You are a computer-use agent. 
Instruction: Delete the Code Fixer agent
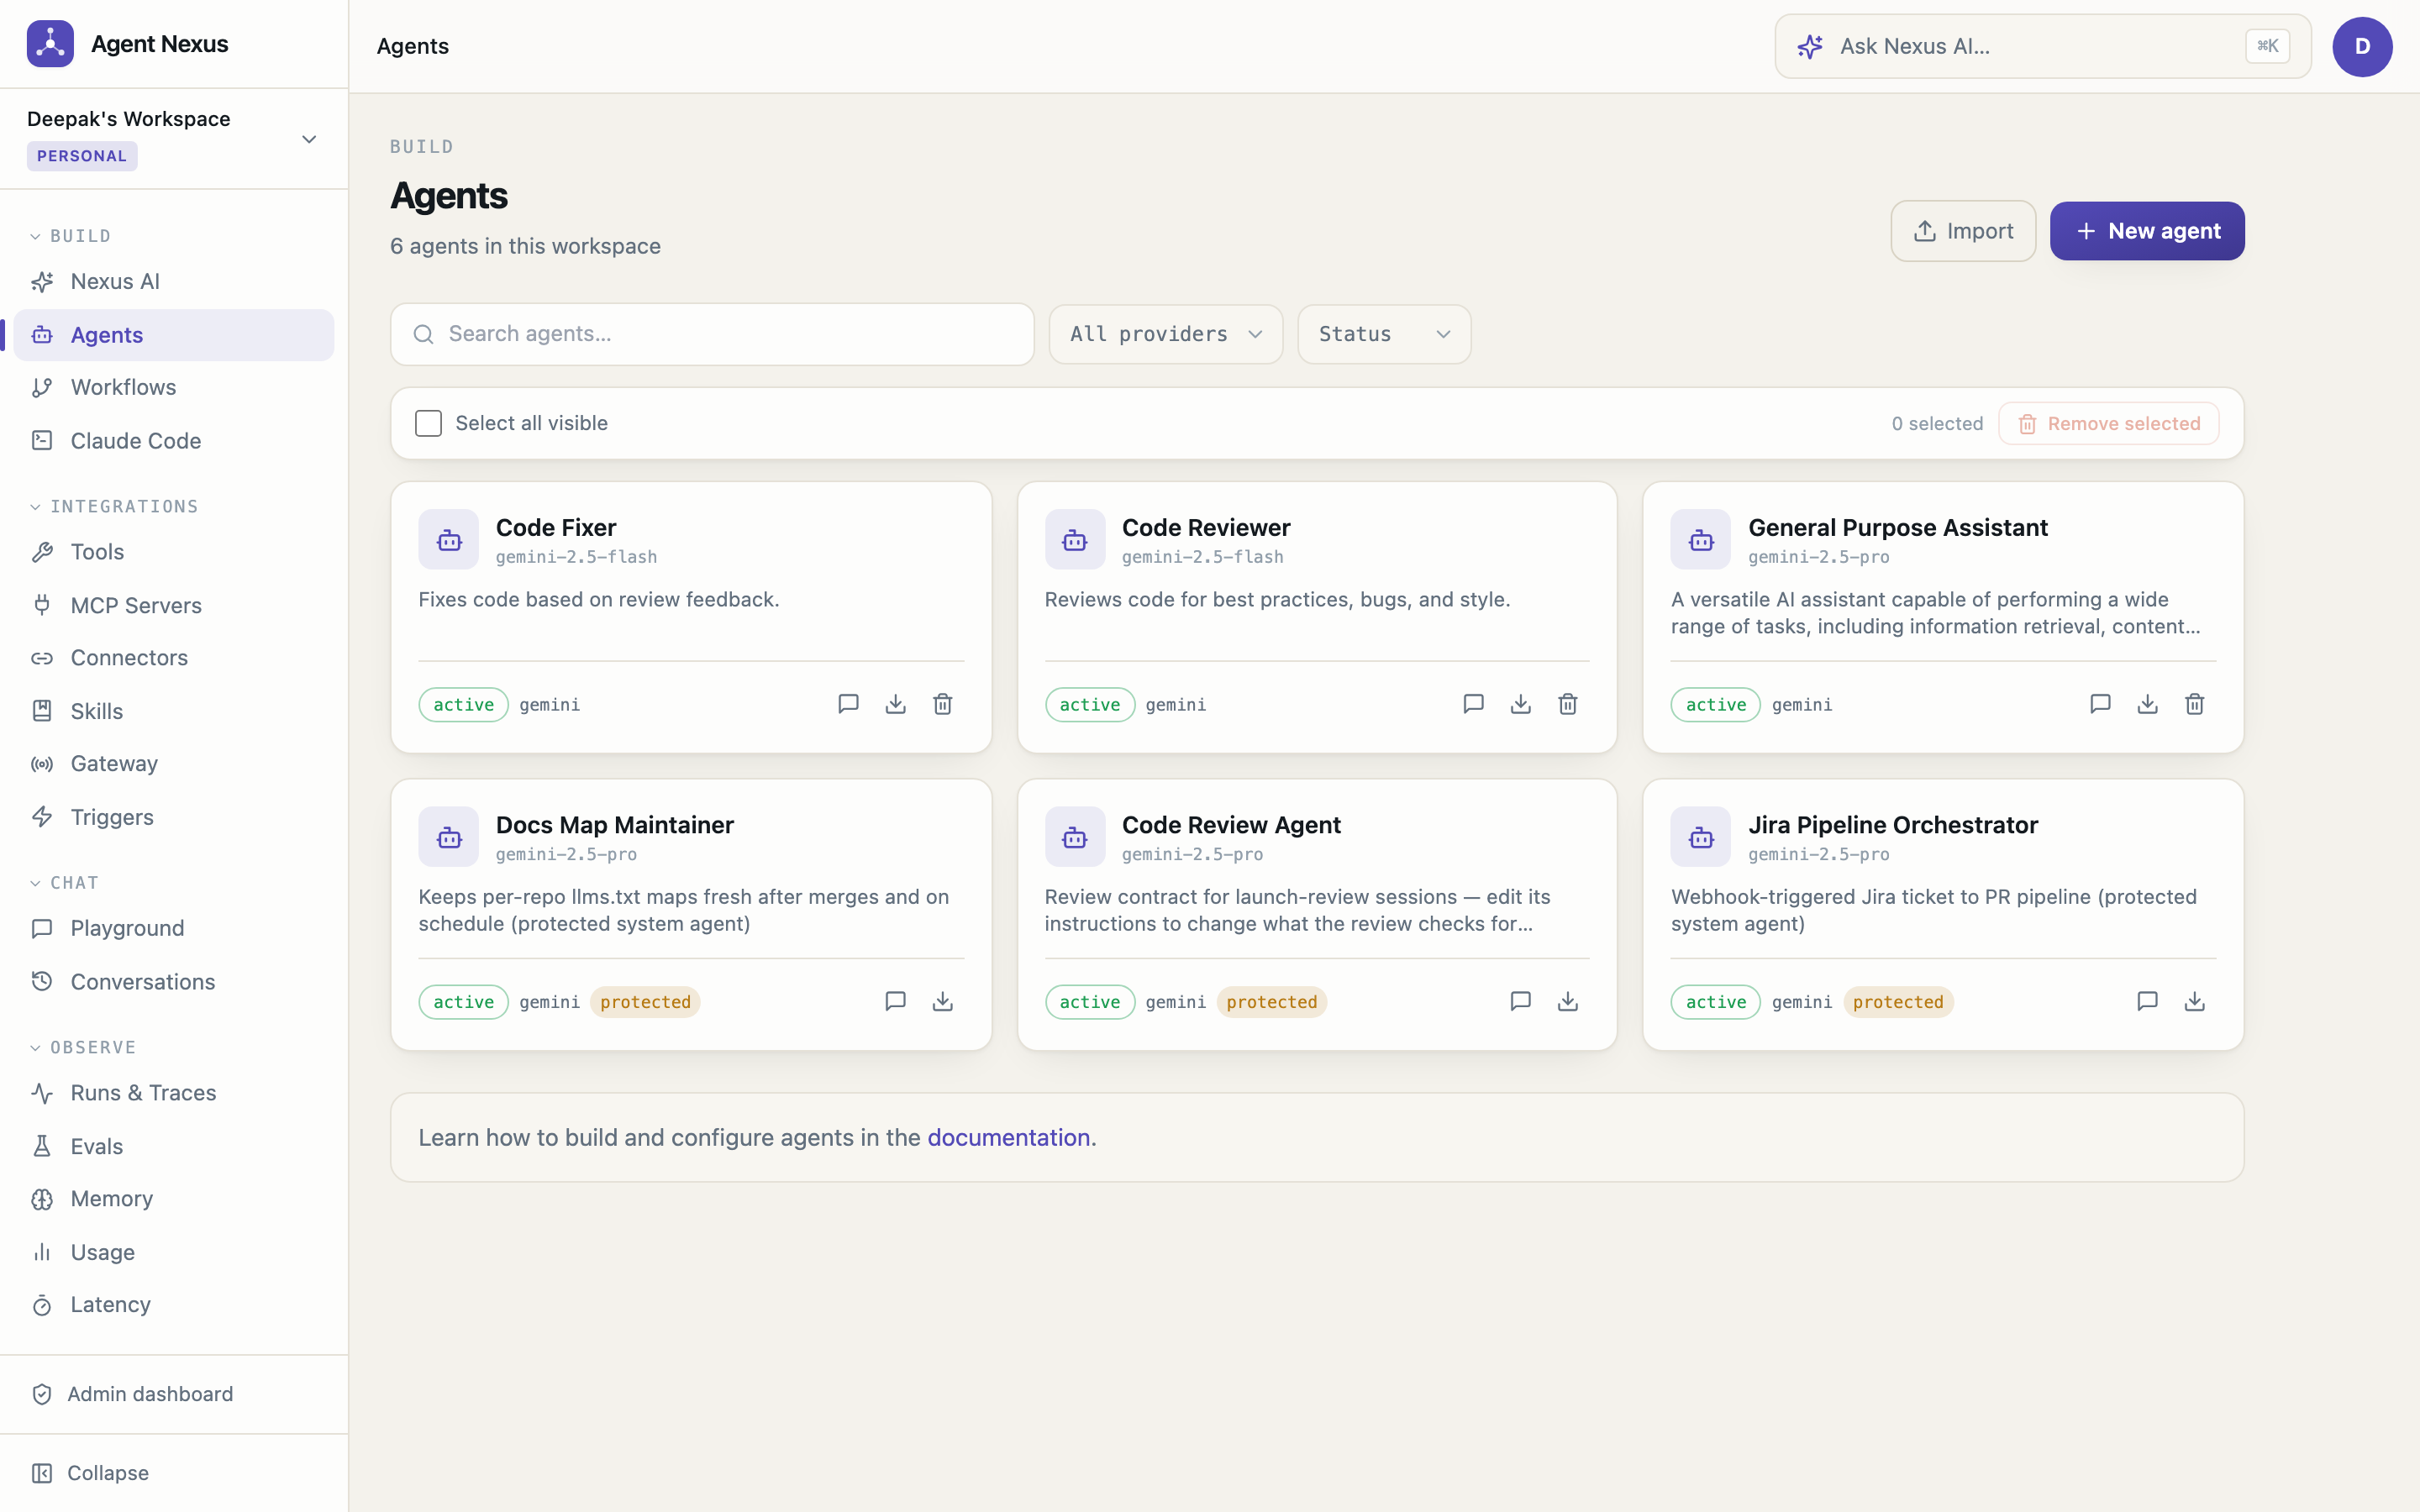tap(942, 704)
